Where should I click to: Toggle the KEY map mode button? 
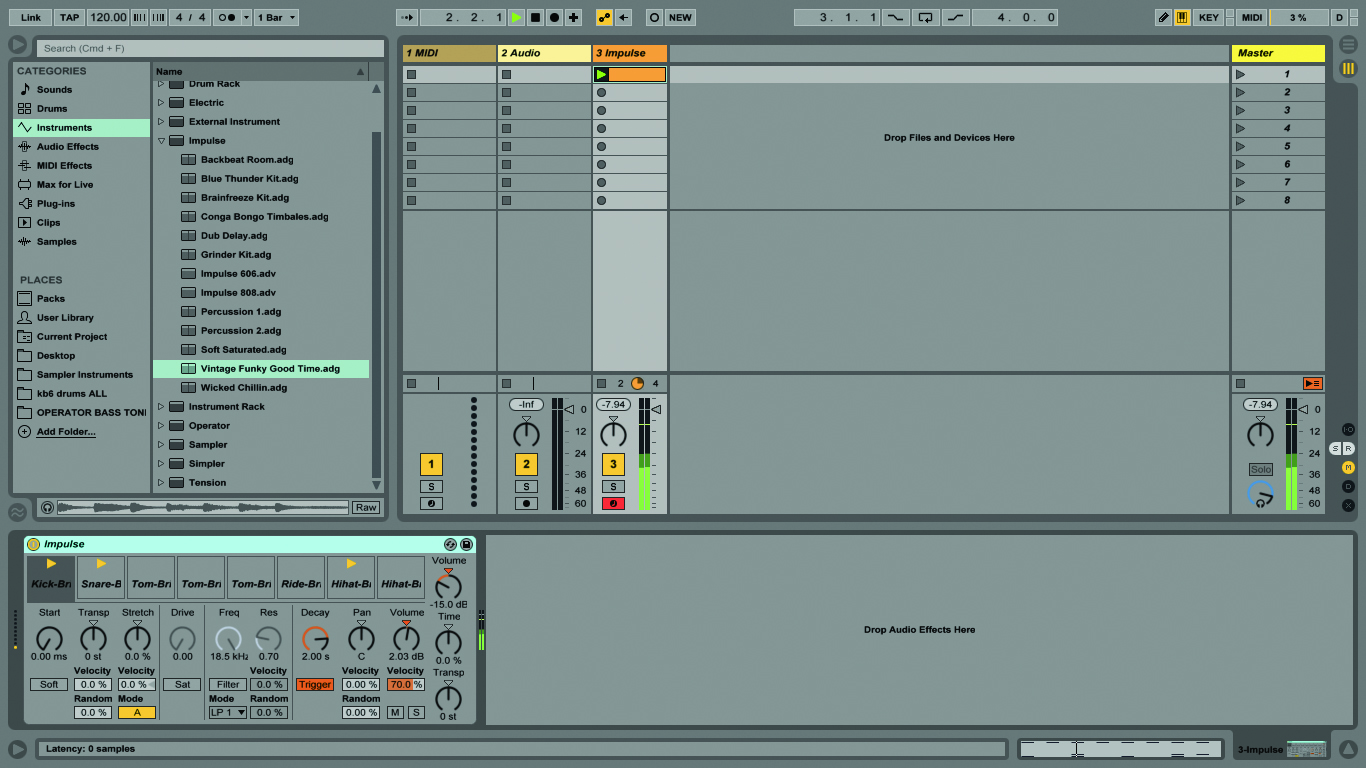[x=1209, y=17]
